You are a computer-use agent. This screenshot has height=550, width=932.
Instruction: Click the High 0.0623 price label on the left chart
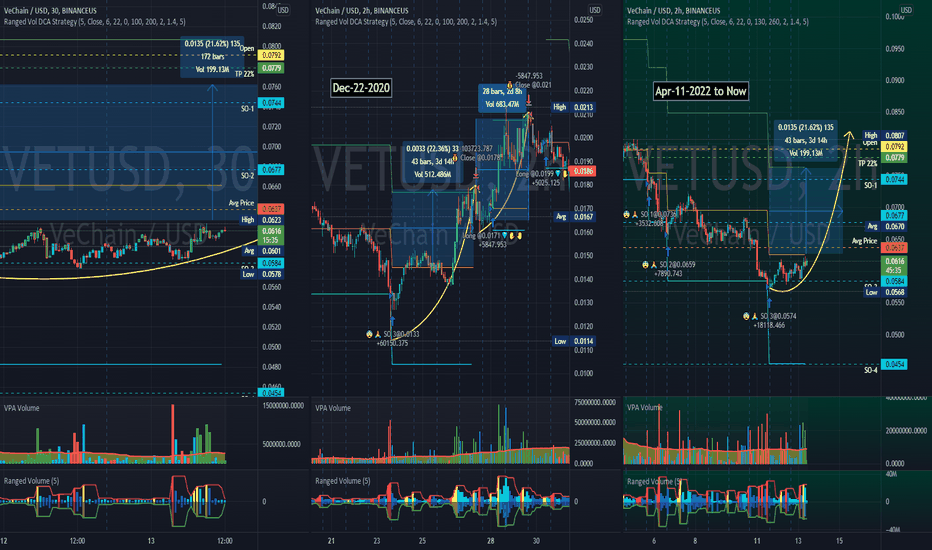271,220
